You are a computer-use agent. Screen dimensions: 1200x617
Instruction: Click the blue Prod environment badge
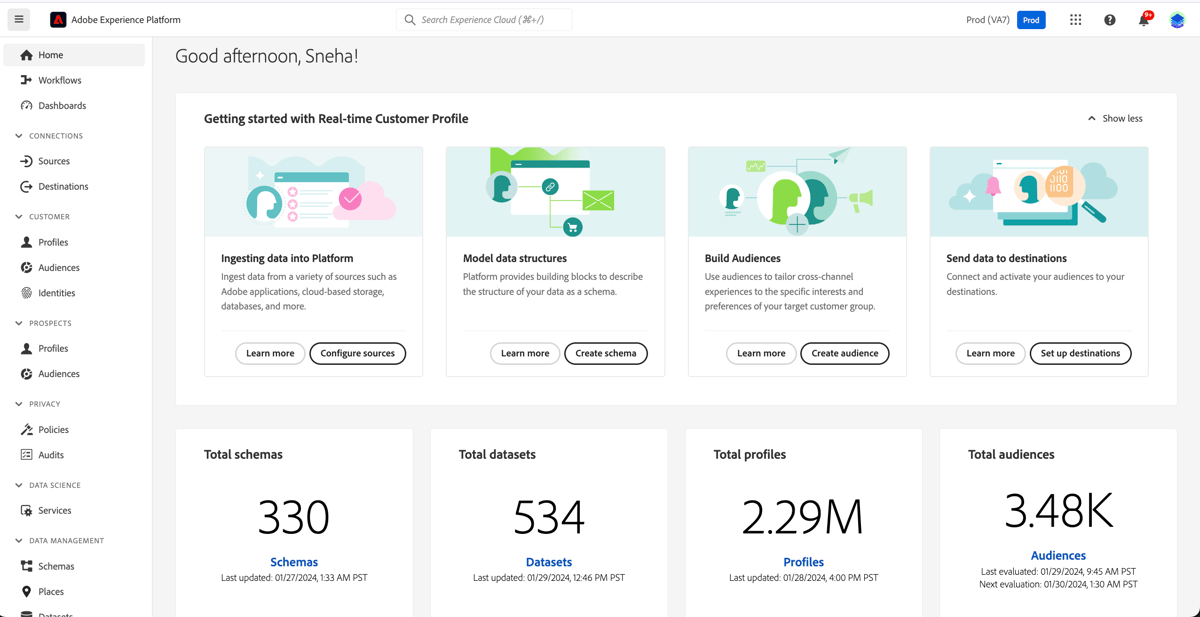pyautogui.click(x=1031, y=19)
